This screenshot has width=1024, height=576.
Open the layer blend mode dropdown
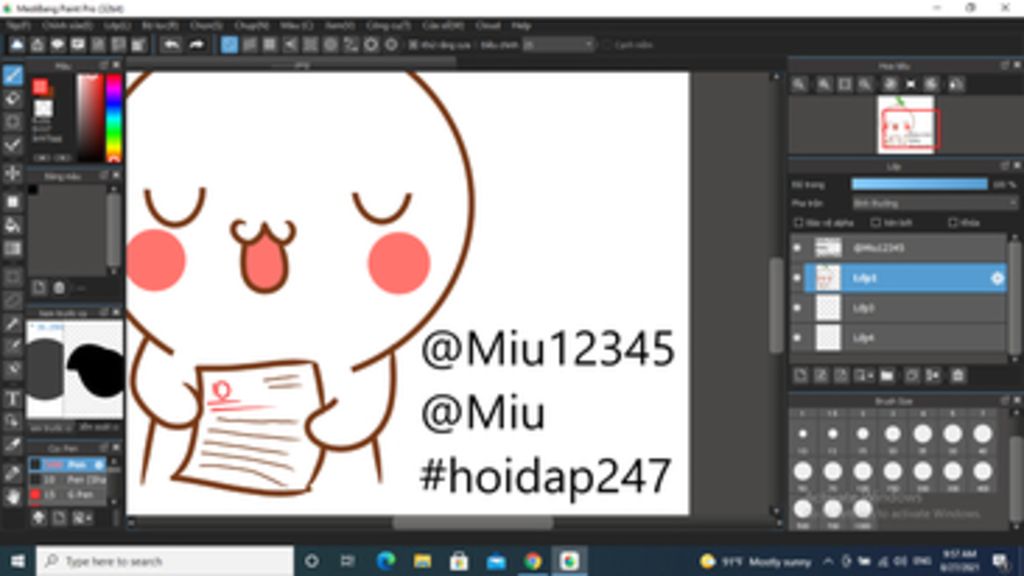point(935,203)
